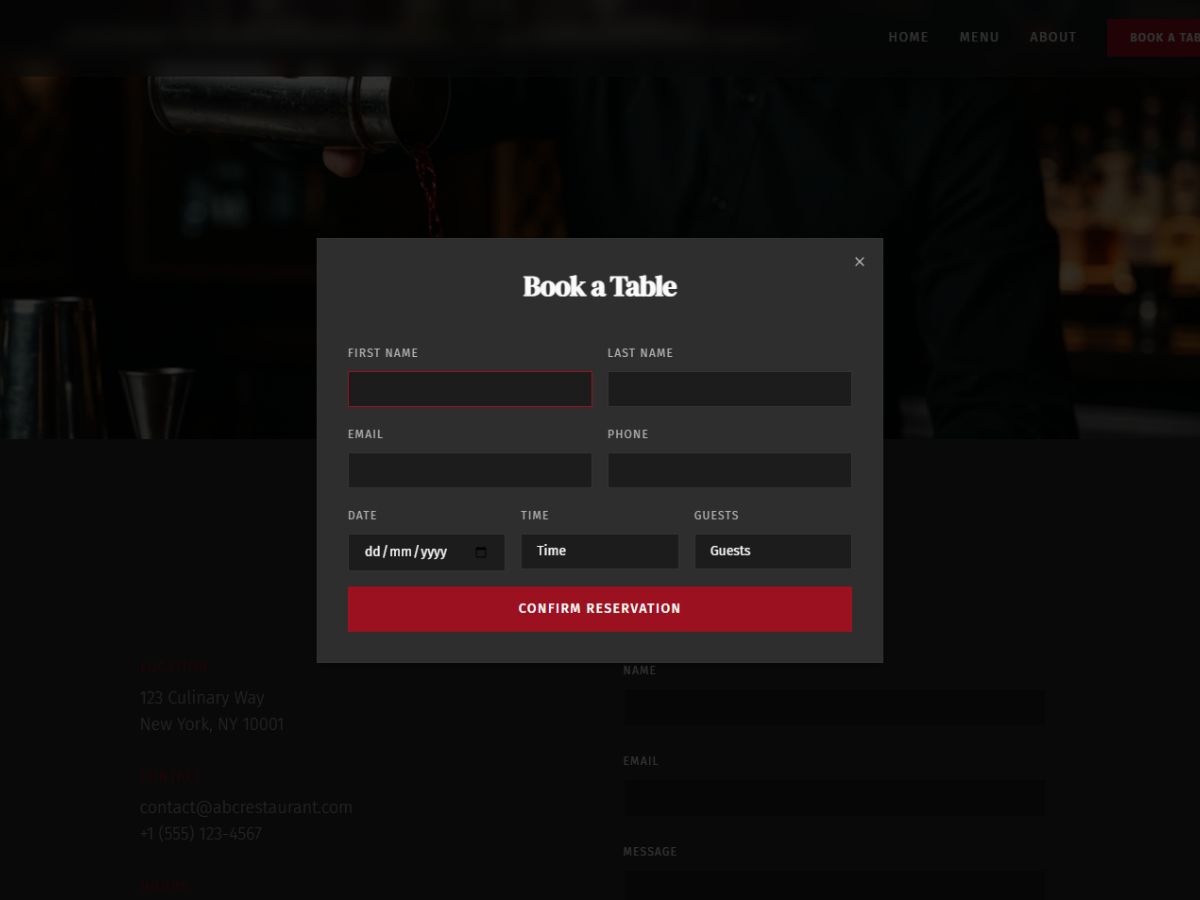The image size is (1200, 900).
Task: Open the Menu nav link
Action: (x=979, y=37)
